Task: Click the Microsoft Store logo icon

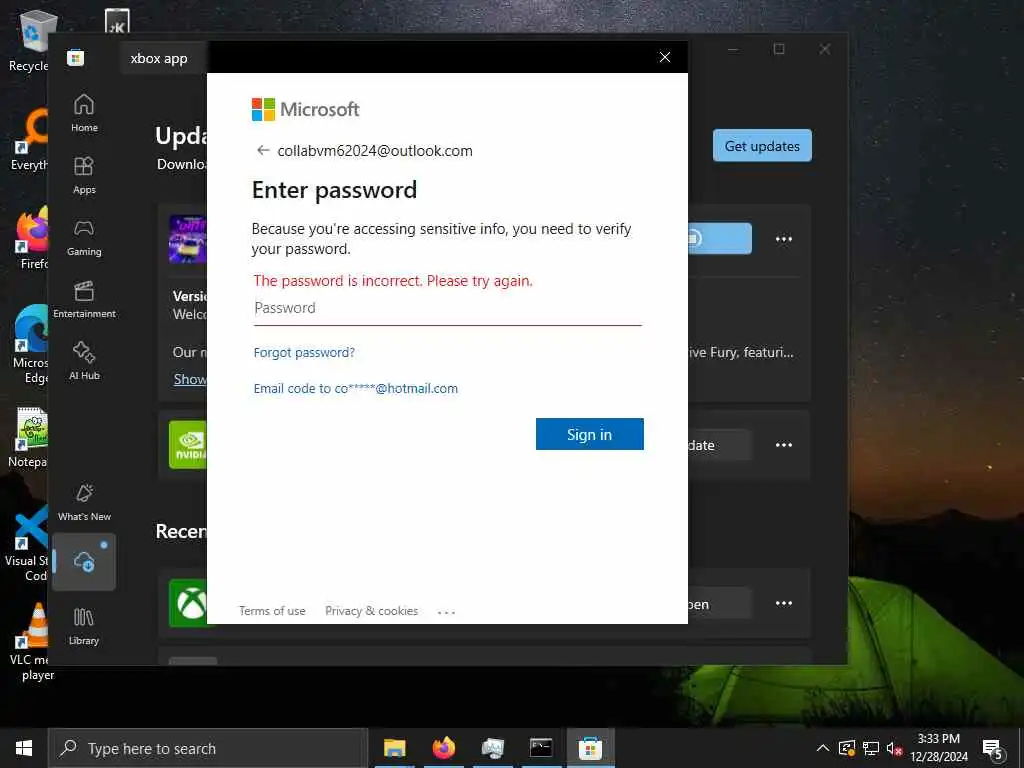Action: (76, 58)
